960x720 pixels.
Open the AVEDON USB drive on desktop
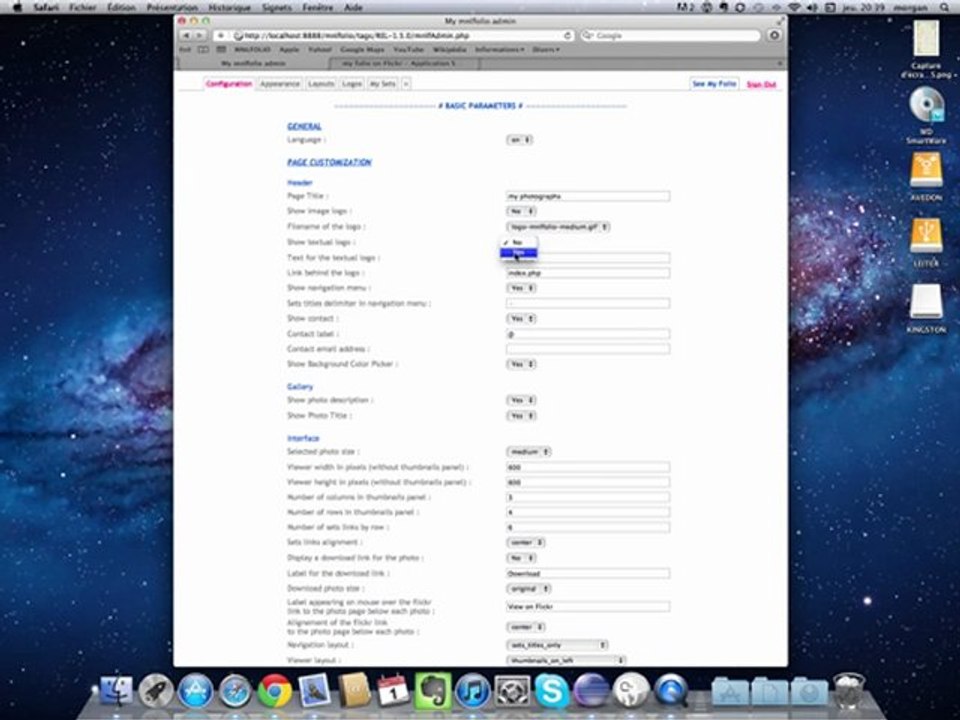(926, 176)
